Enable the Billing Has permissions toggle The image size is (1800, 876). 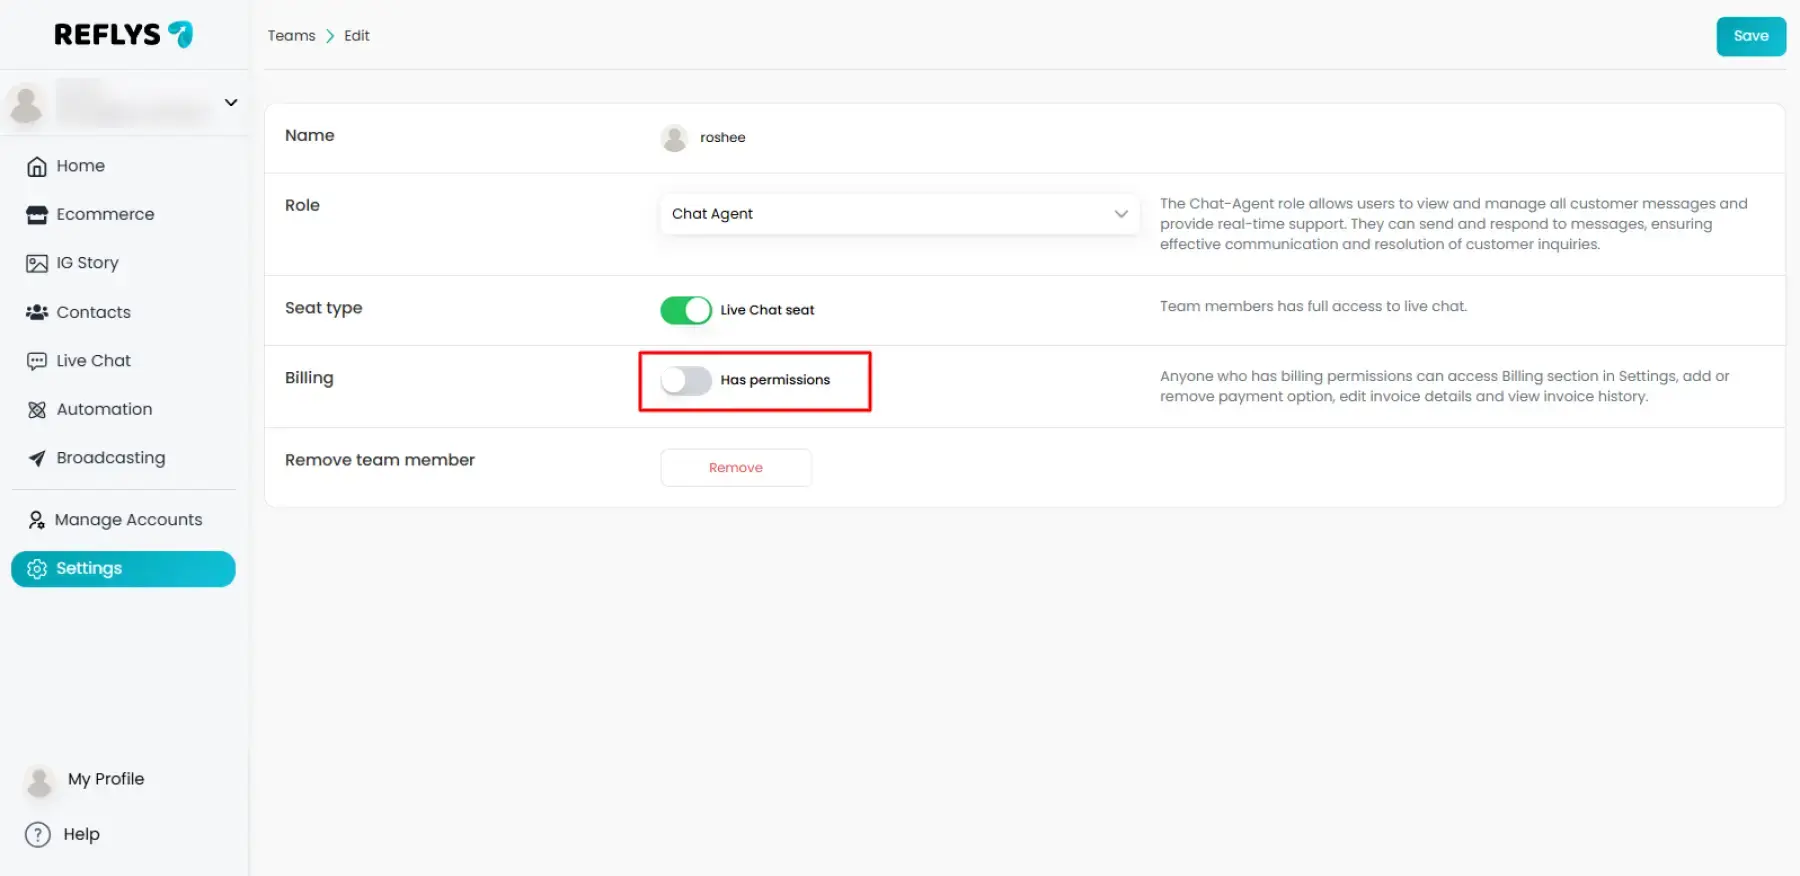686,380
